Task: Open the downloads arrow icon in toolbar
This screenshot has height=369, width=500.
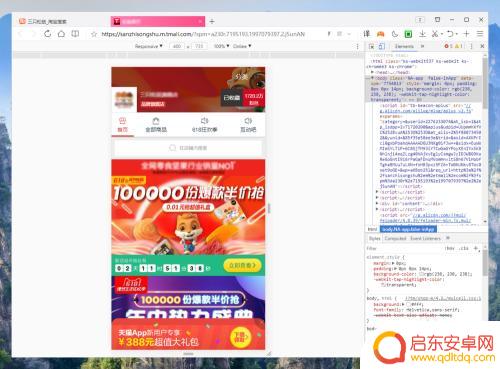Action: point(422,34)
